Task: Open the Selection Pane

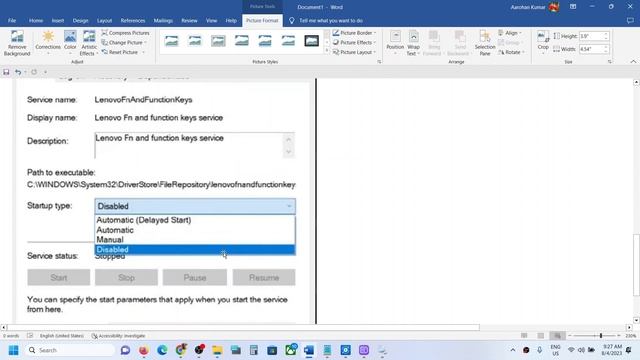Action: tap(484, 42)
